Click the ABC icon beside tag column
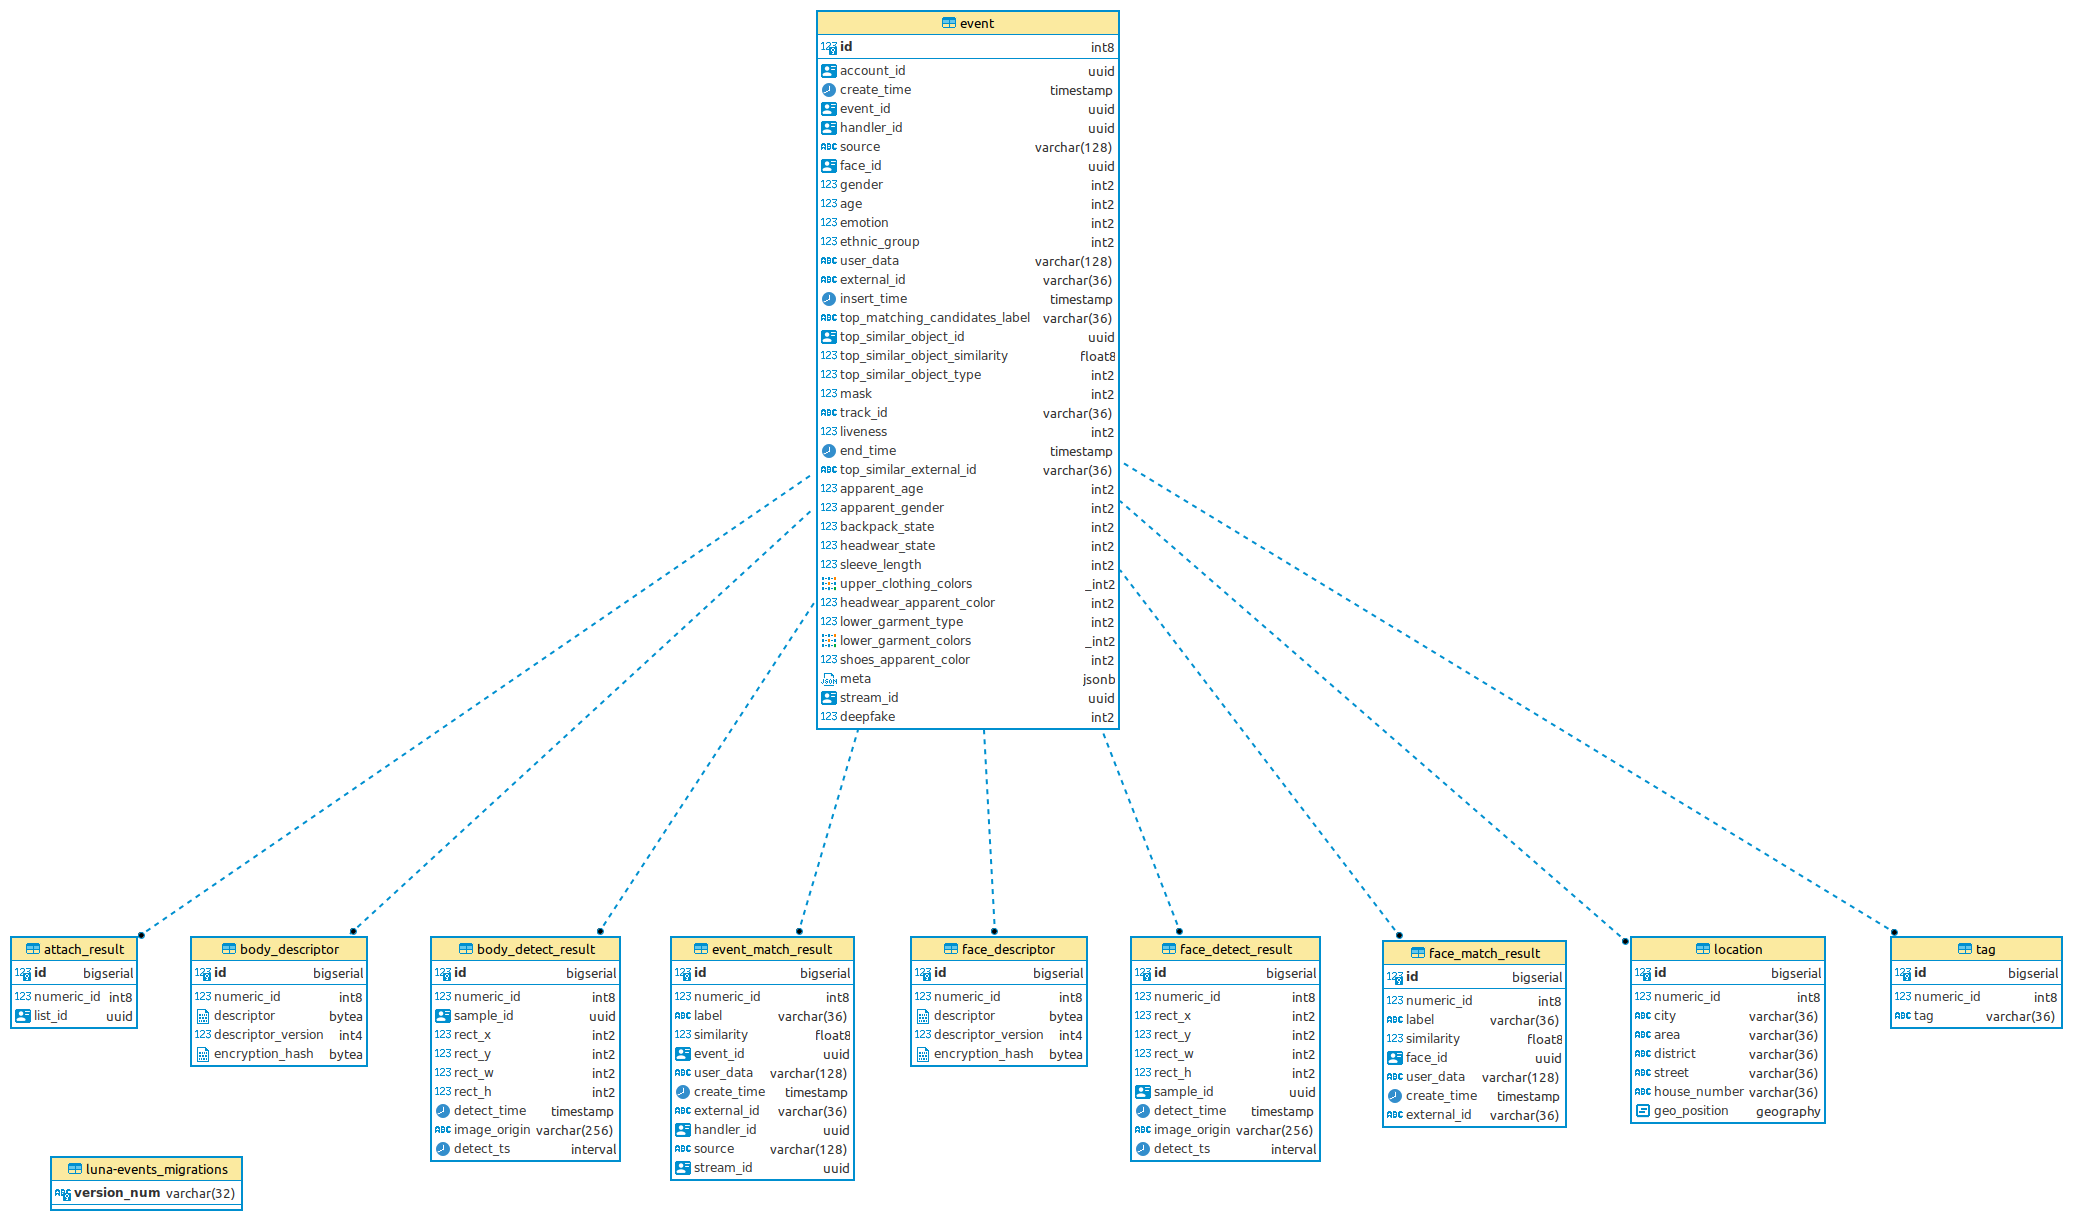The width and height of the screenshot is (2073, 1221). click(x=1903, y=1016)
